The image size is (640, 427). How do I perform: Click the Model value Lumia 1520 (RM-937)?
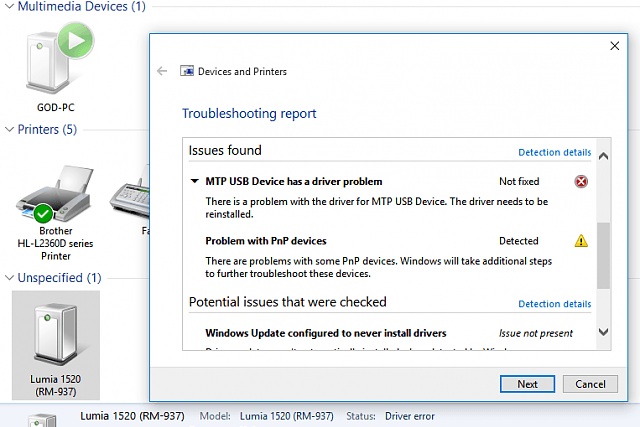[287, 416]
